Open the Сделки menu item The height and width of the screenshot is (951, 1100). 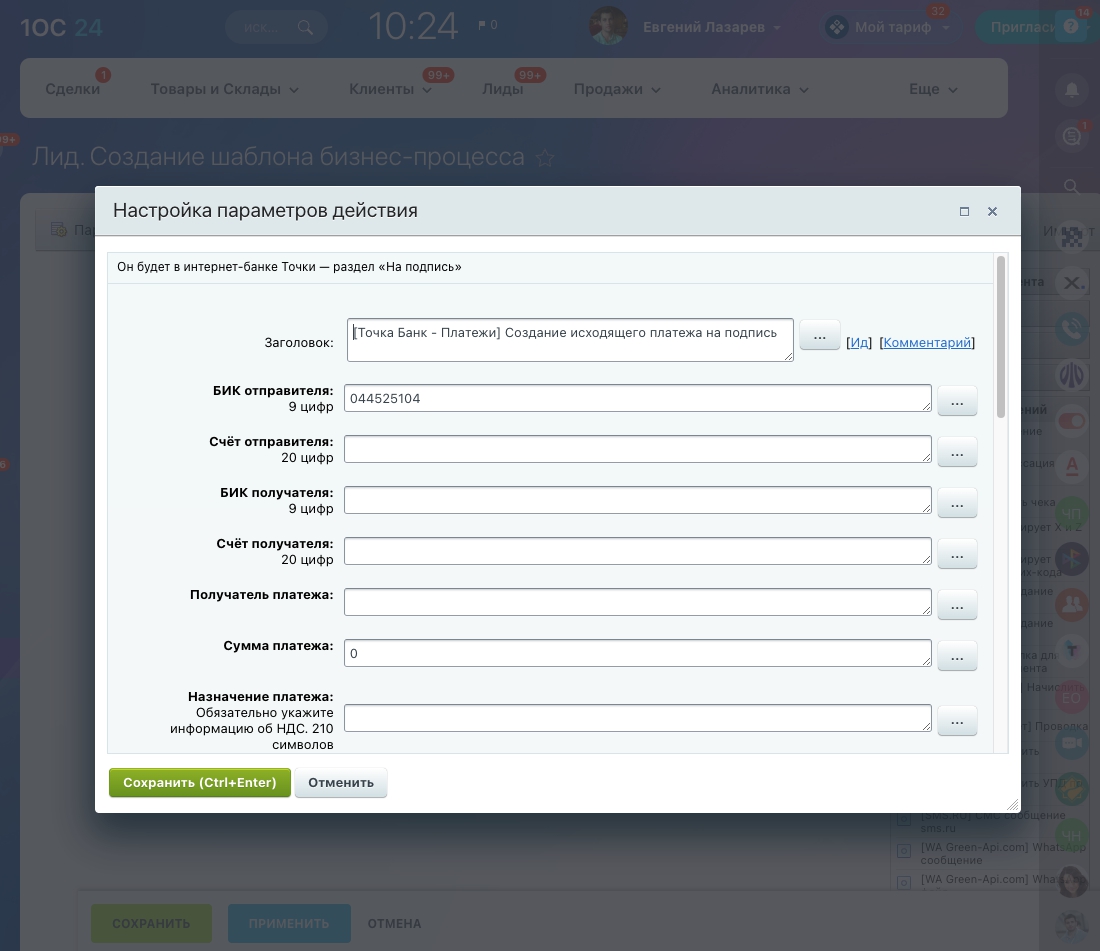coord(73,89)
